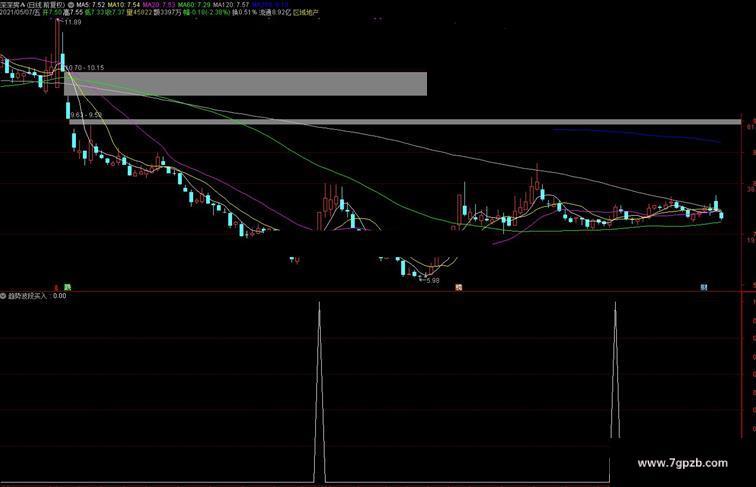Click the 区域地产 sector label
The width and height of the screenshot is (756, 487).
(x=306, y=13)
